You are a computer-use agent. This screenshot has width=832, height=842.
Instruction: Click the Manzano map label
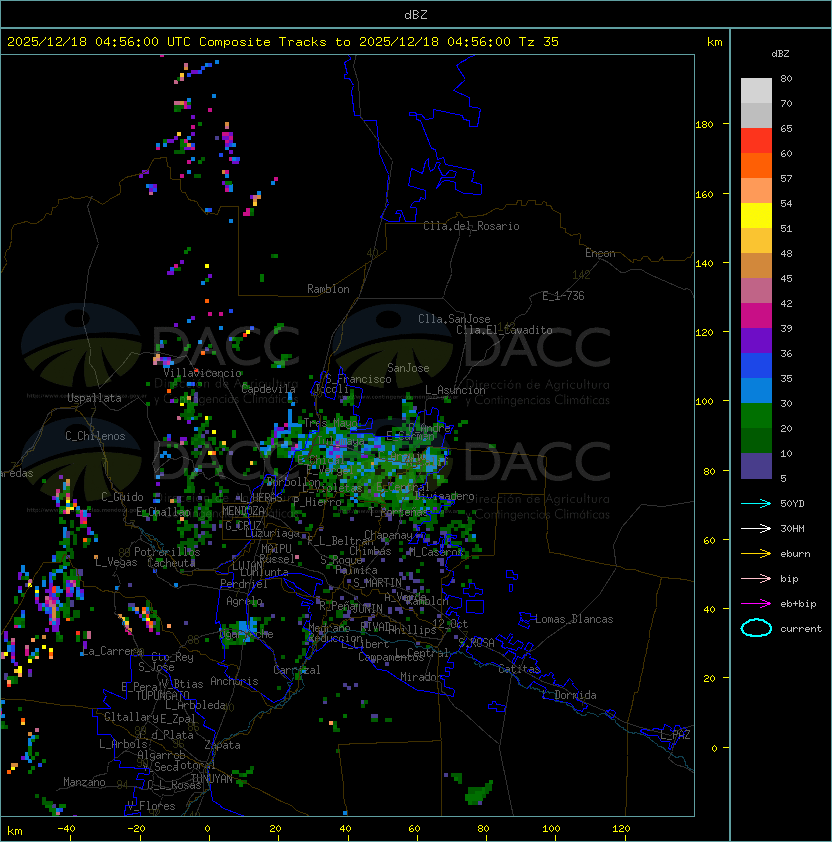[84, 782]
